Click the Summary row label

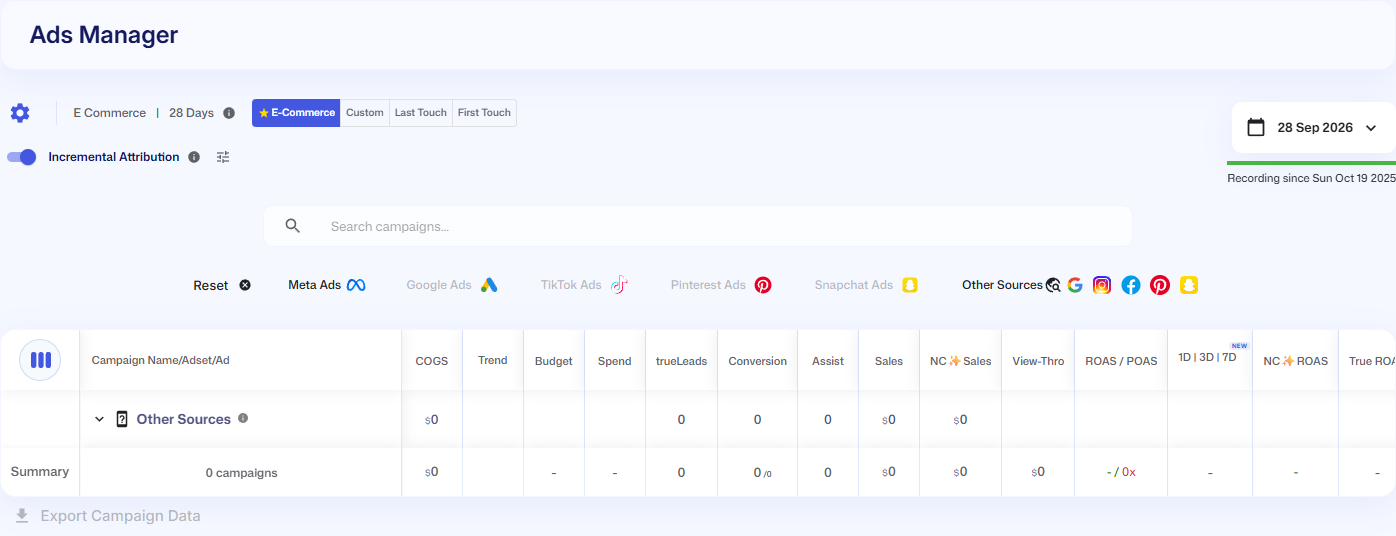point(40,472)
